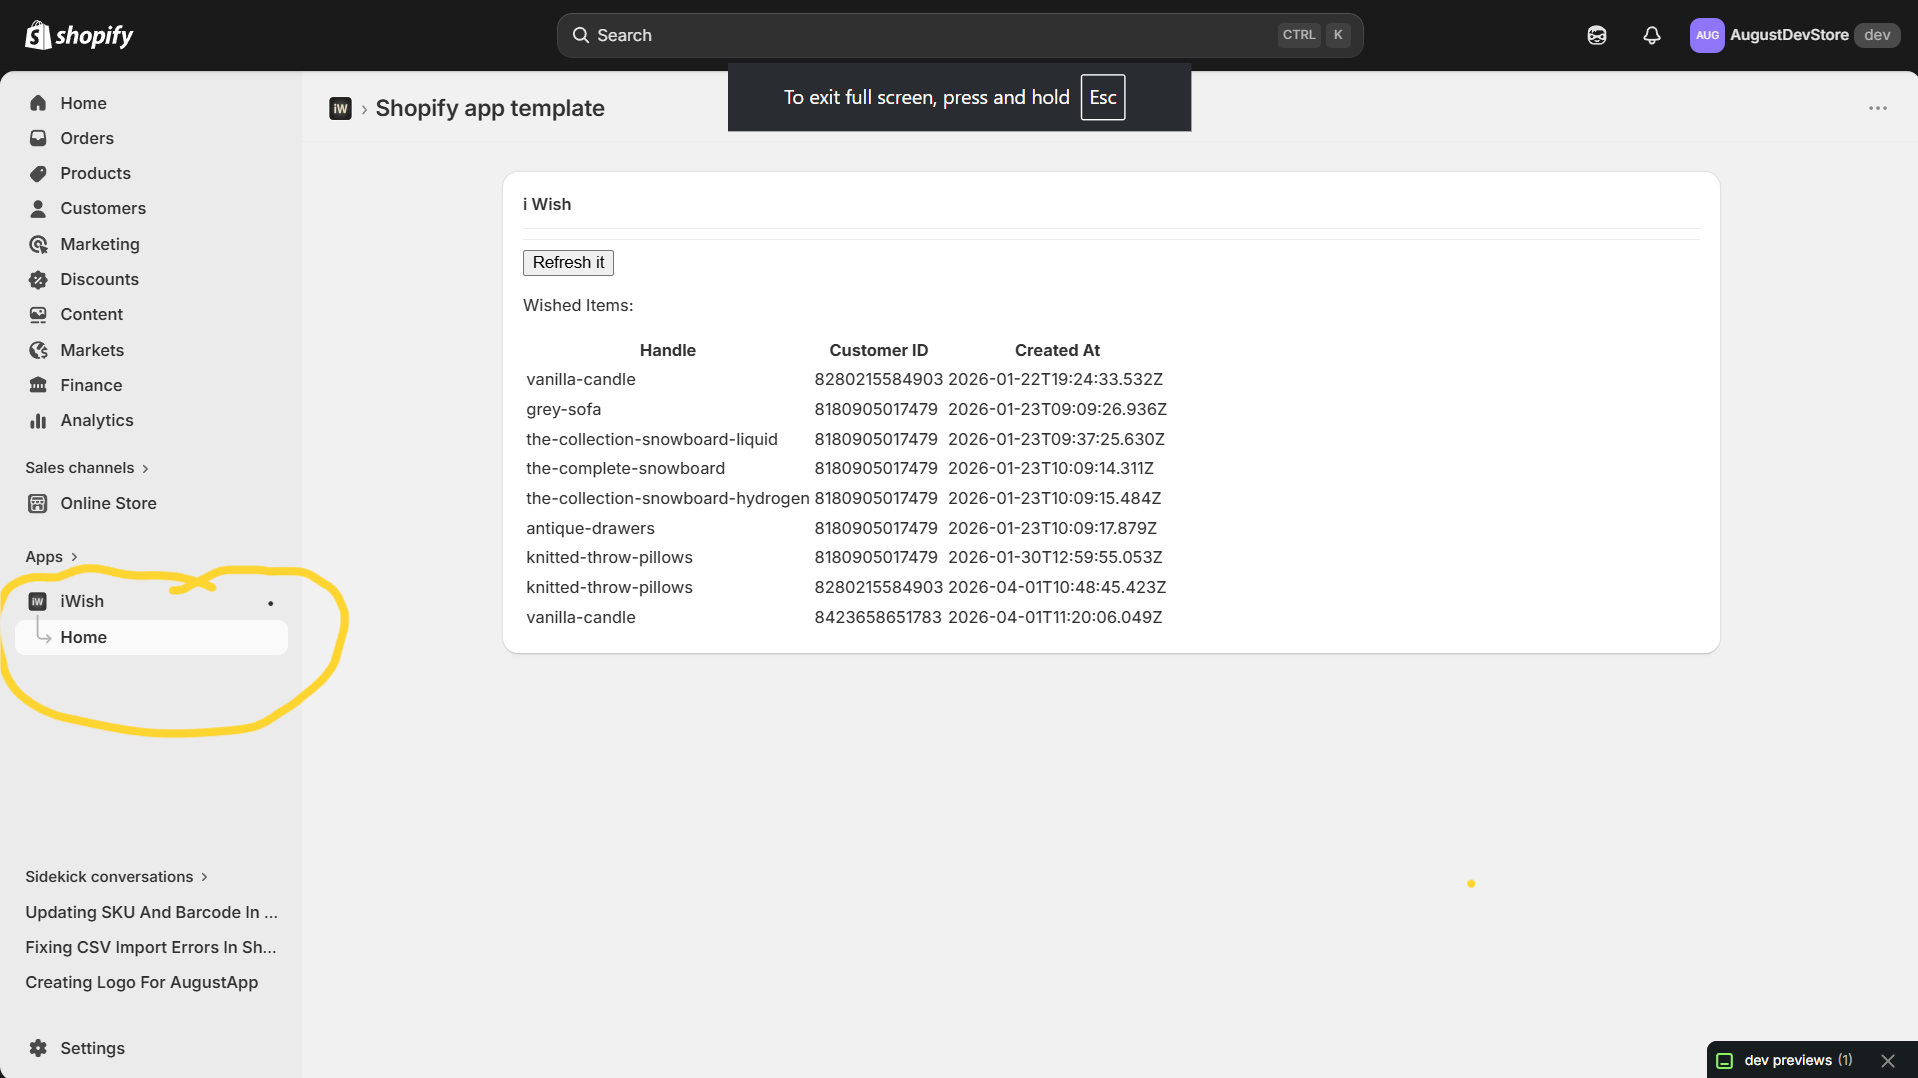Click the the-collection-snowboard-hydrogen handle

pyautogui.click(x=668, y=498)
